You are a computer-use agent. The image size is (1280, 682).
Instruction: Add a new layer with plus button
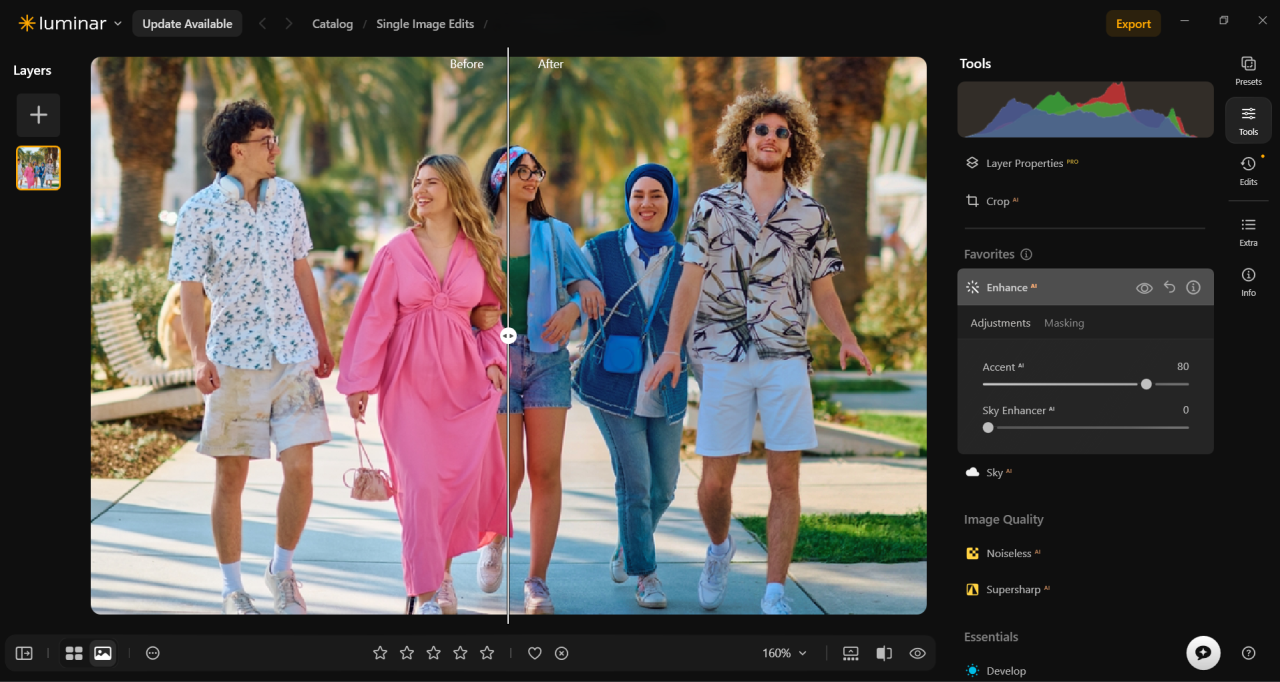point(38,115)
